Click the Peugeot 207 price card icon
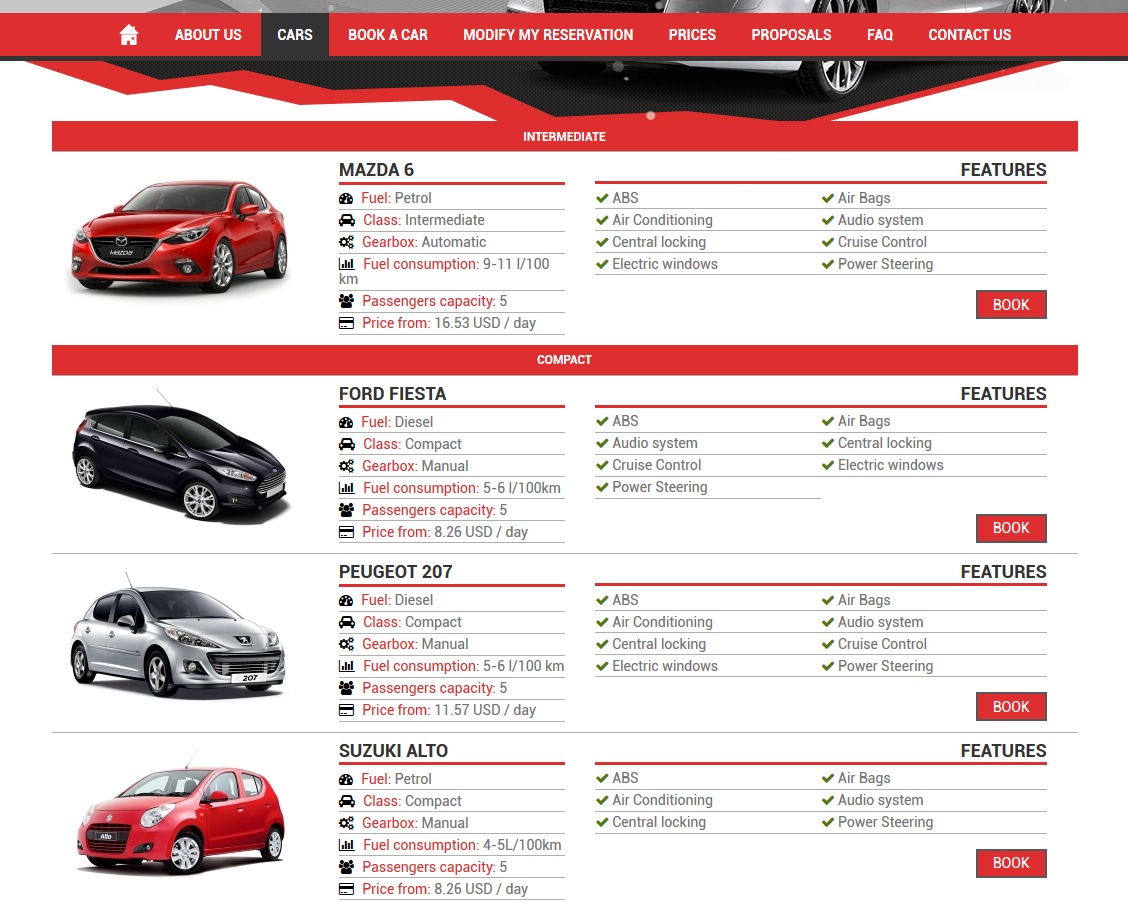Viewport: 1128px width, 909px height. pyautogui.click(x=346, y=711)
